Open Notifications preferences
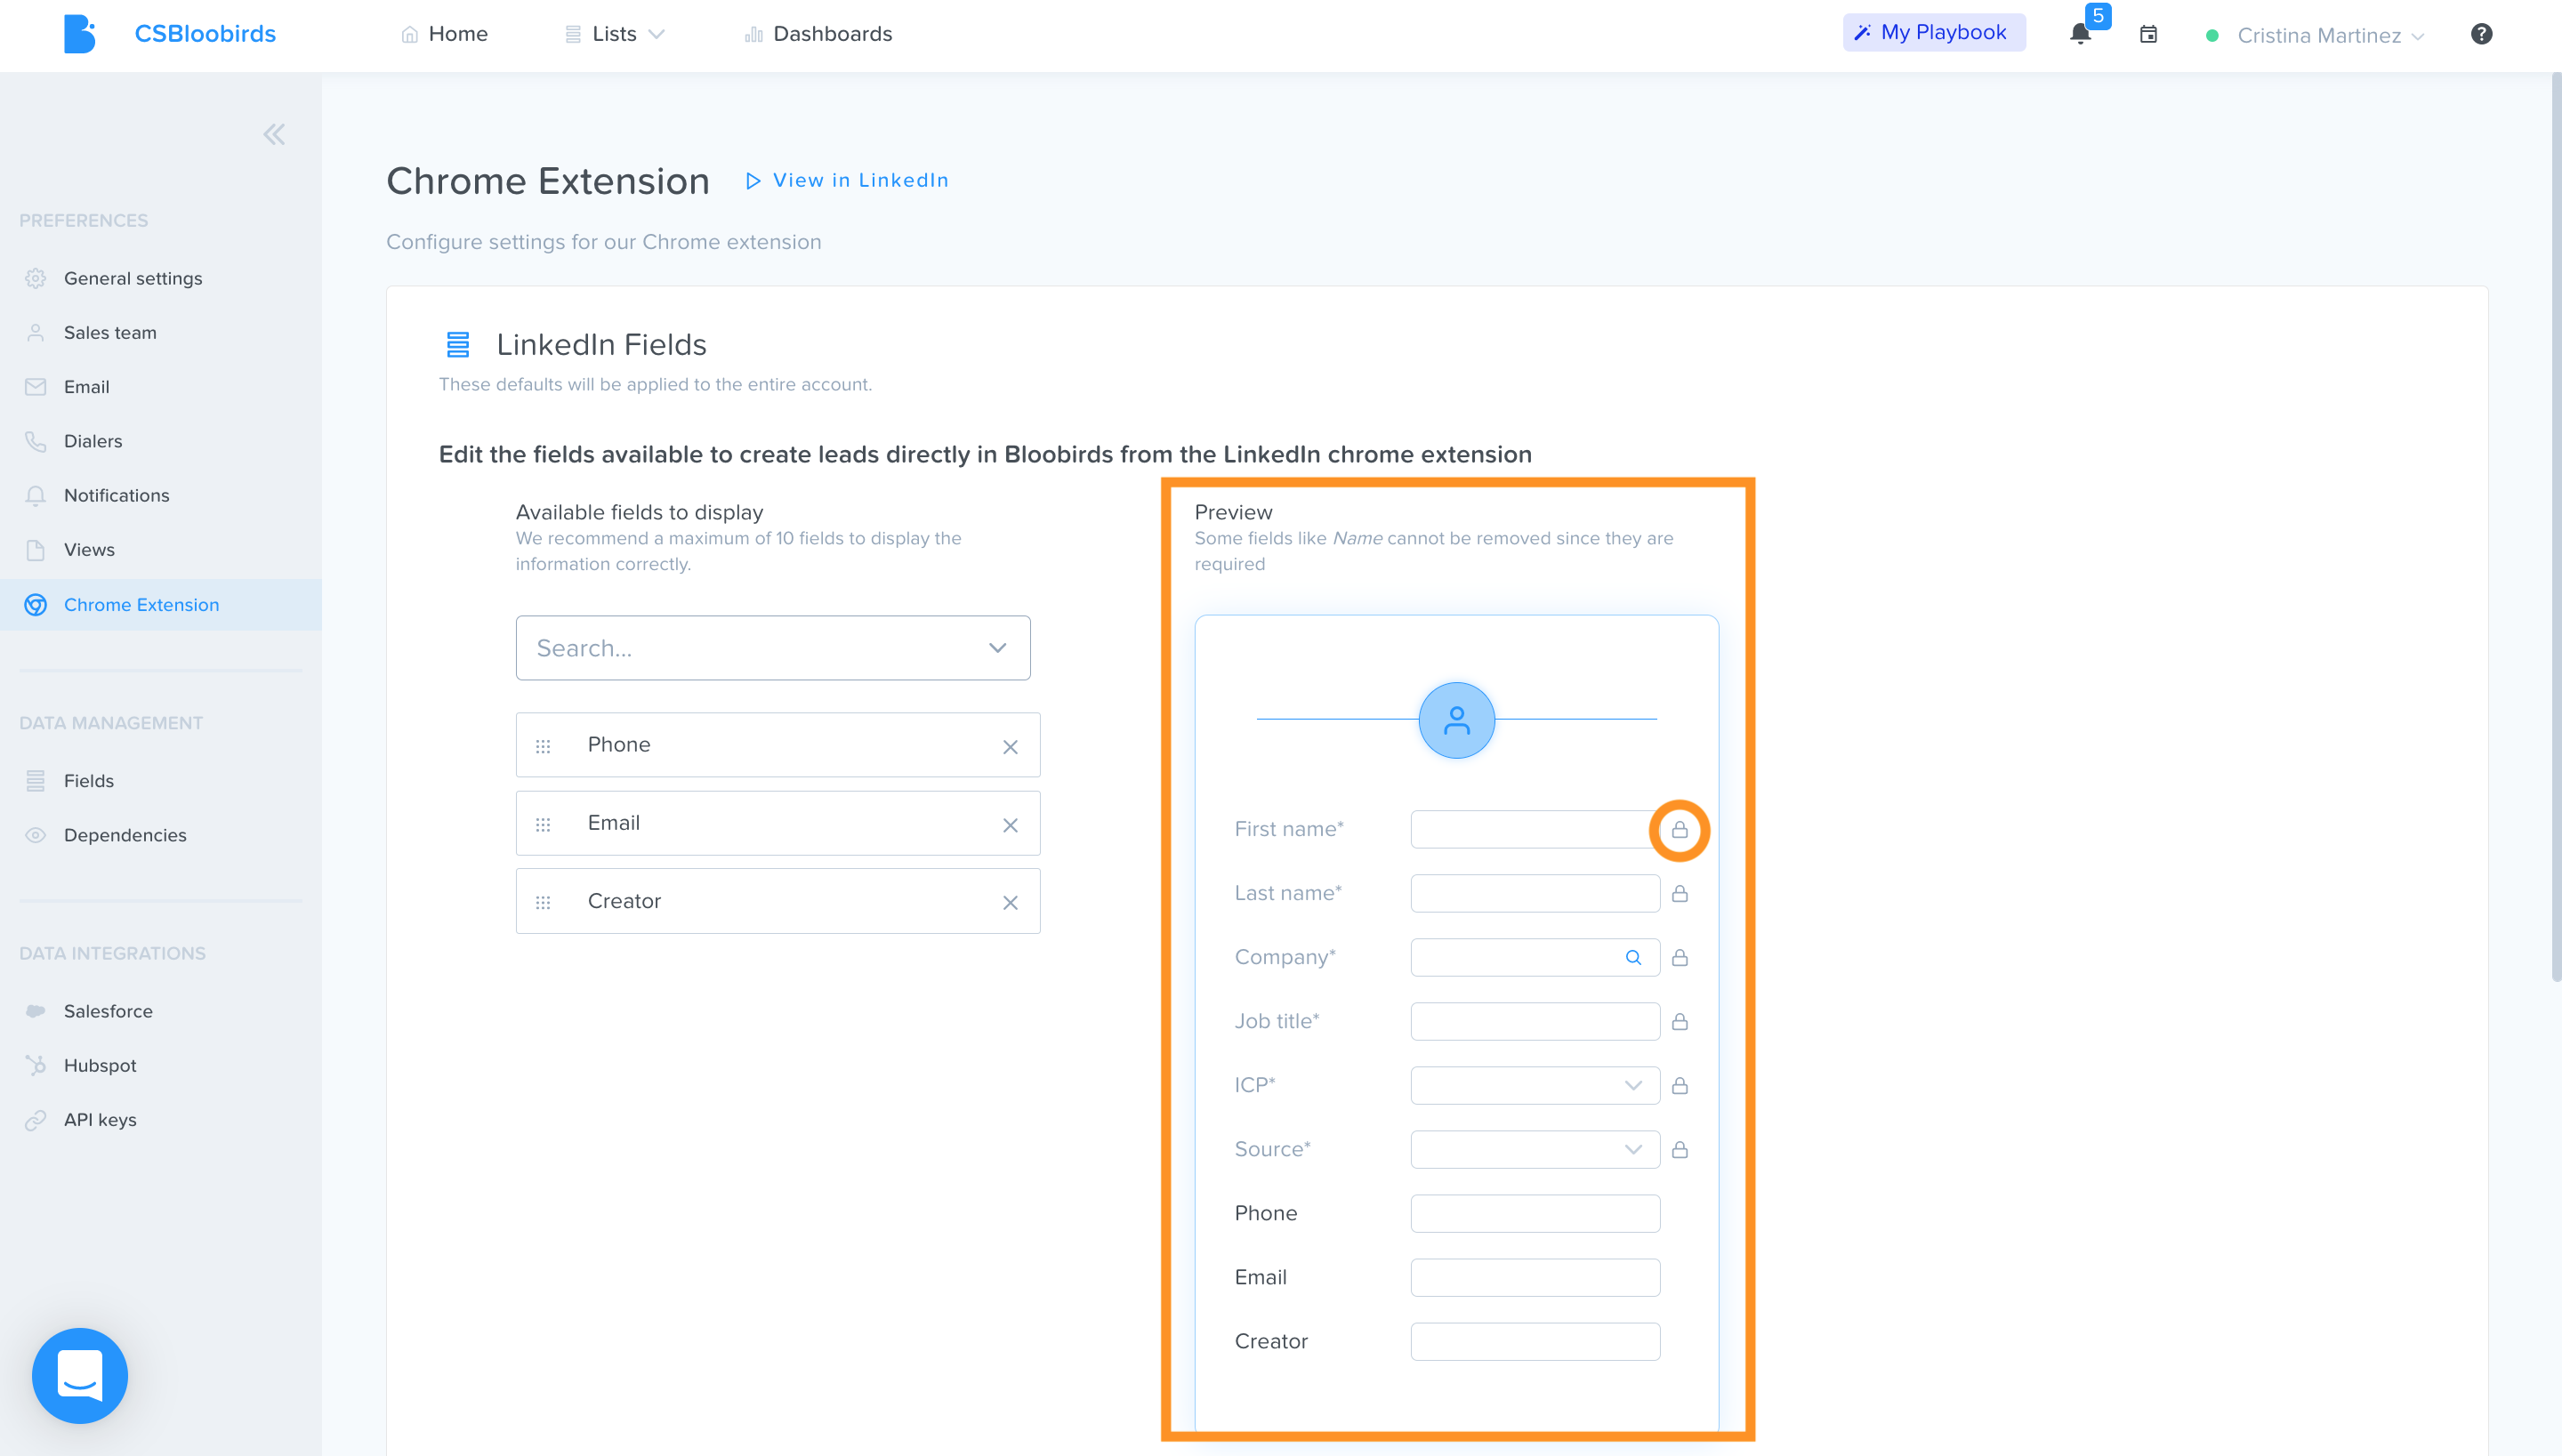The height and width of the screenshot is (1456, 2562). [x=117, y=495]
